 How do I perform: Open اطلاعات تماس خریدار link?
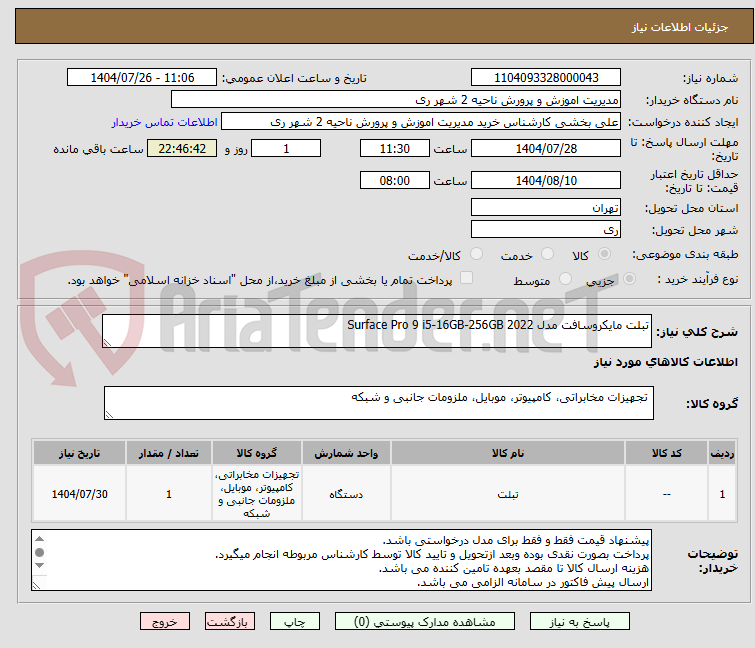pos(165,122)
